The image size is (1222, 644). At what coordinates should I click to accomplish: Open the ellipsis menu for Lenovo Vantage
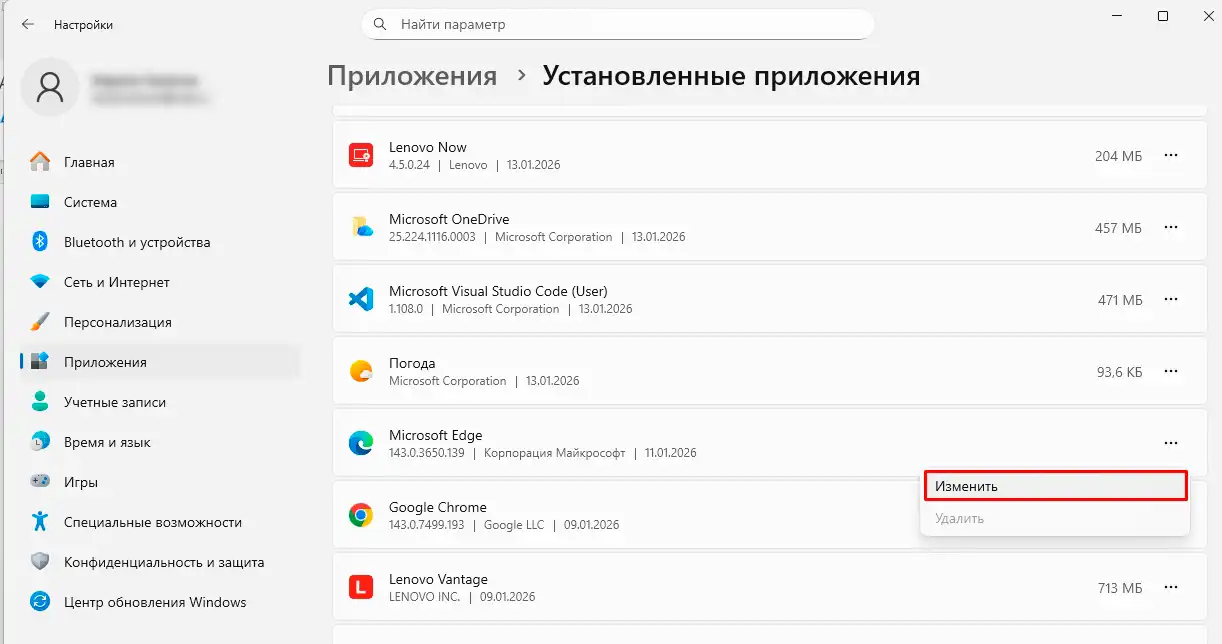pos(1170,587)
